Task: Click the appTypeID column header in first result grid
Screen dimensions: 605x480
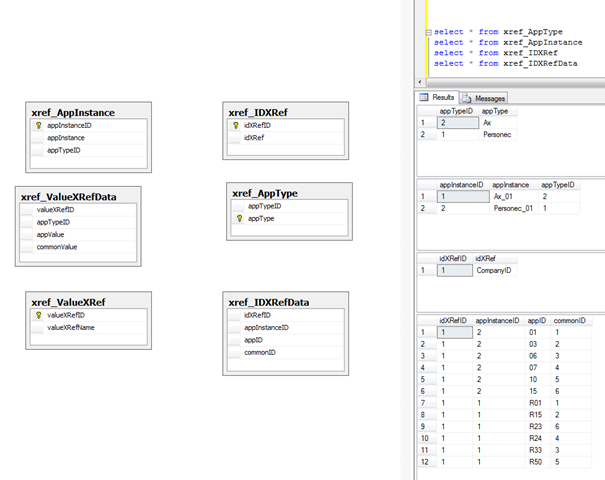Action: coord(458,111)
